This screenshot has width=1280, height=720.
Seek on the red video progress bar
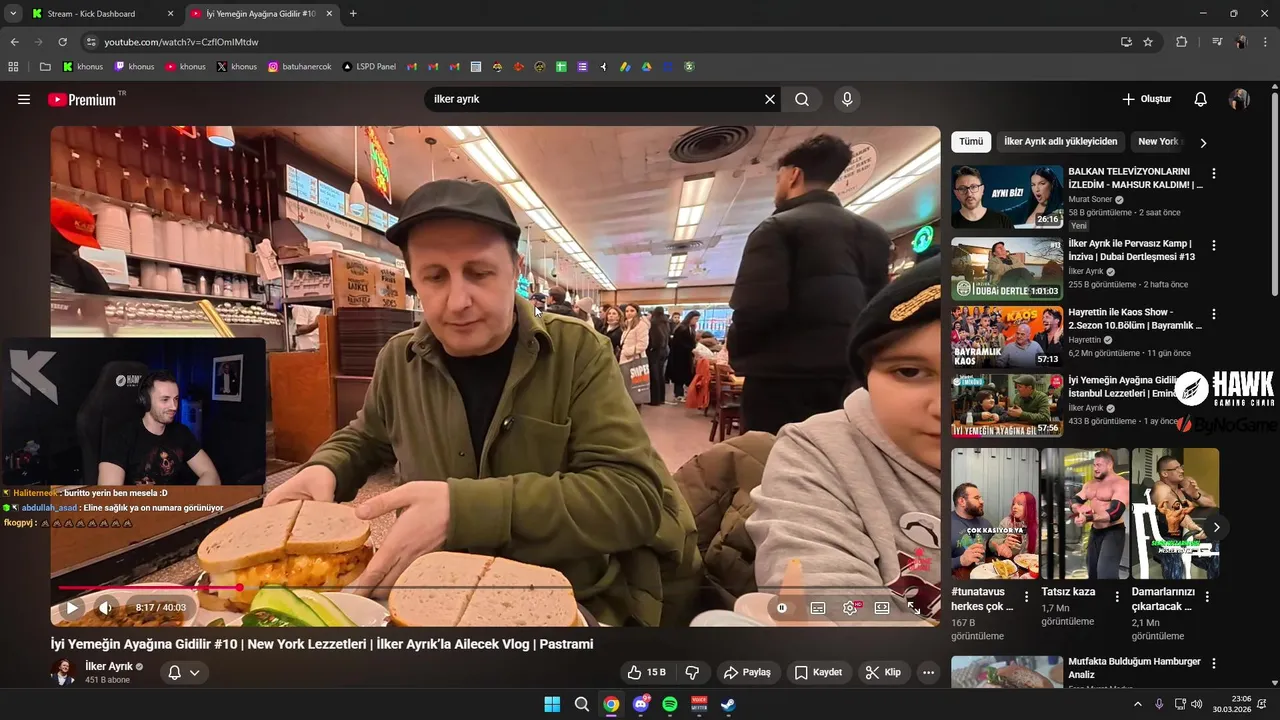click(x=495, y=587)
